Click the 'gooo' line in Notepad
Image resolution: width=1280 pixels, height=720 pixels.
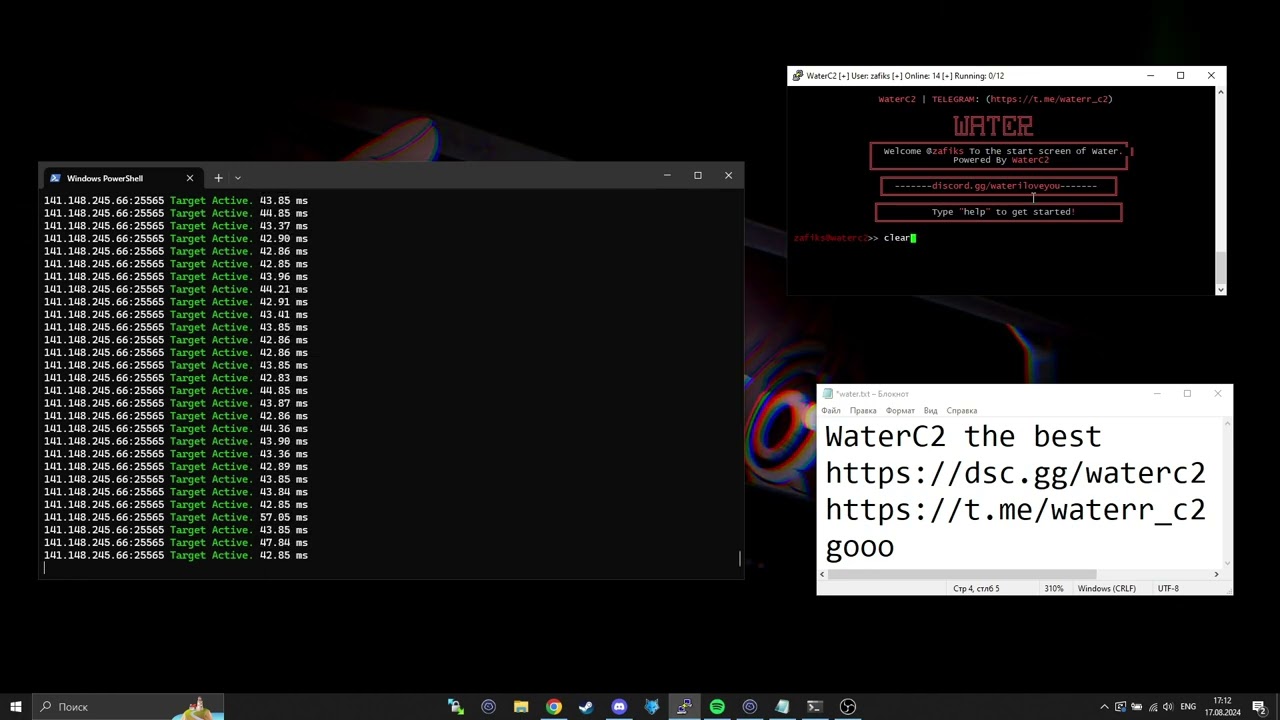(x=859, y=547)
